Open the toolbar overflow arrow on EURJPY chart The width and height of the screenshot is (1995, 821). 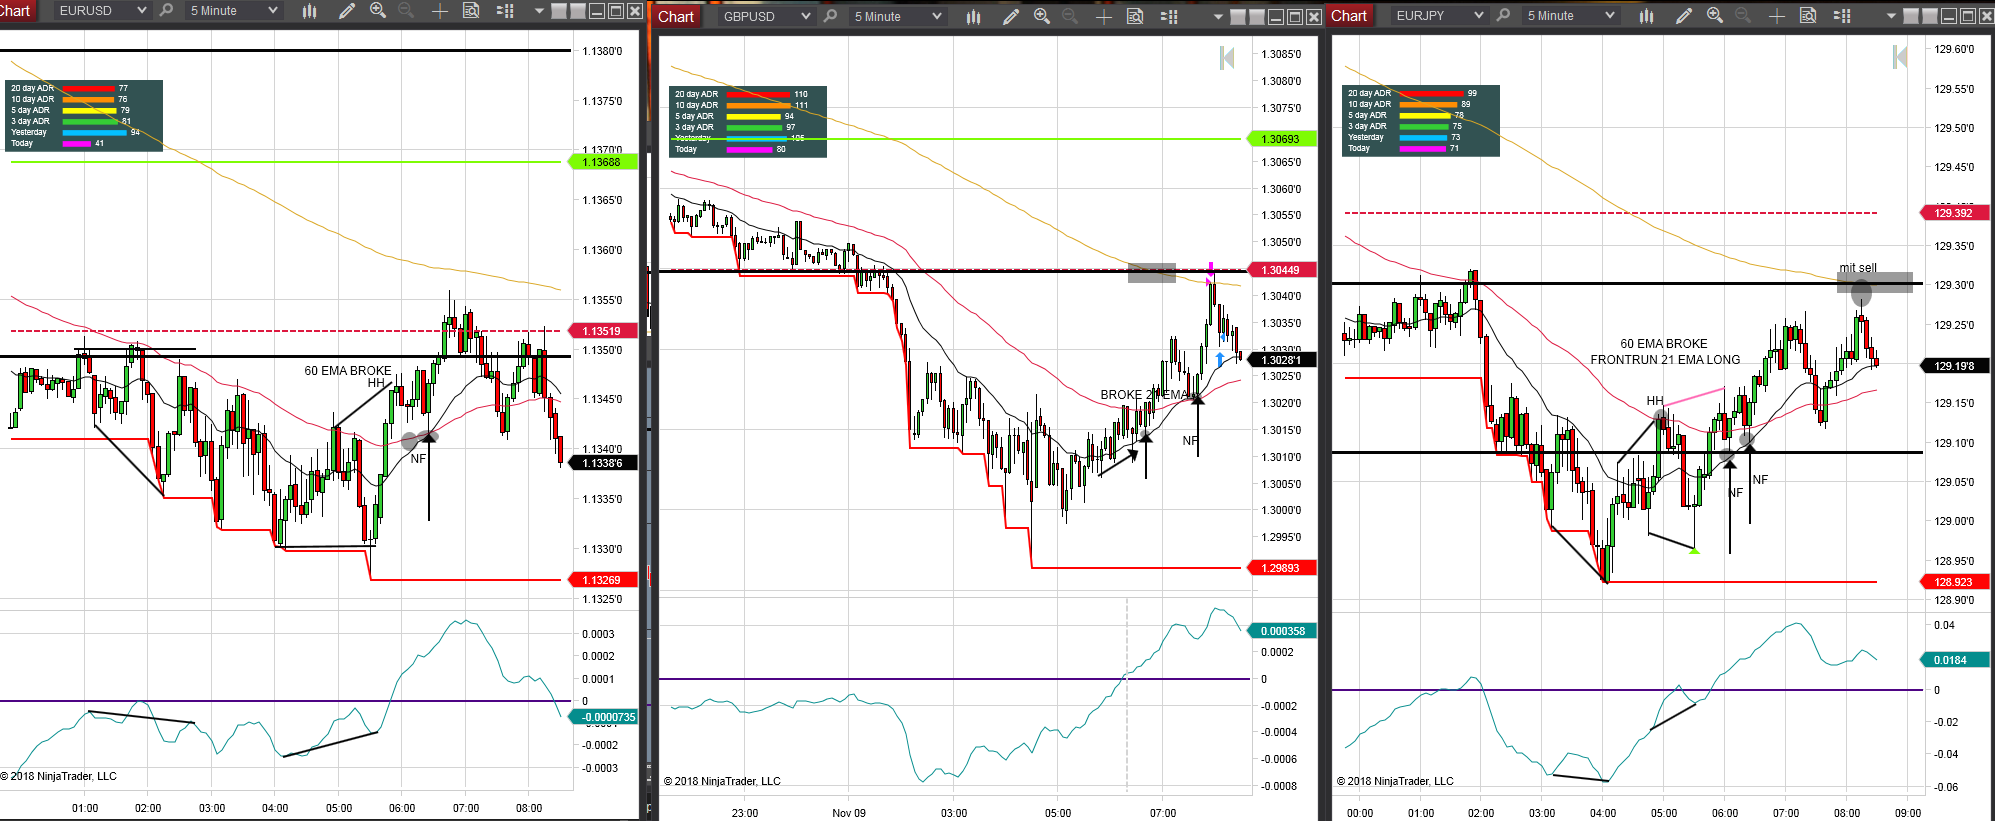pos(1891,16)
